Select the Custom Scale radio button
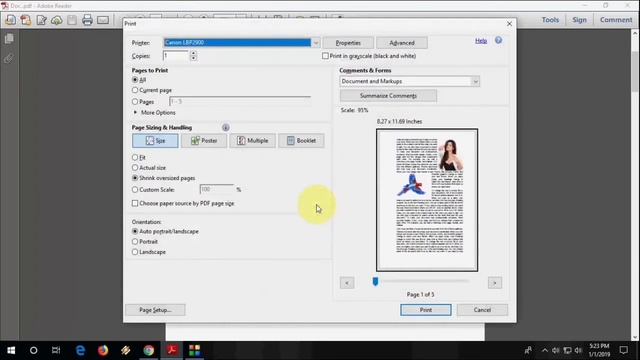 coord(135,189)
